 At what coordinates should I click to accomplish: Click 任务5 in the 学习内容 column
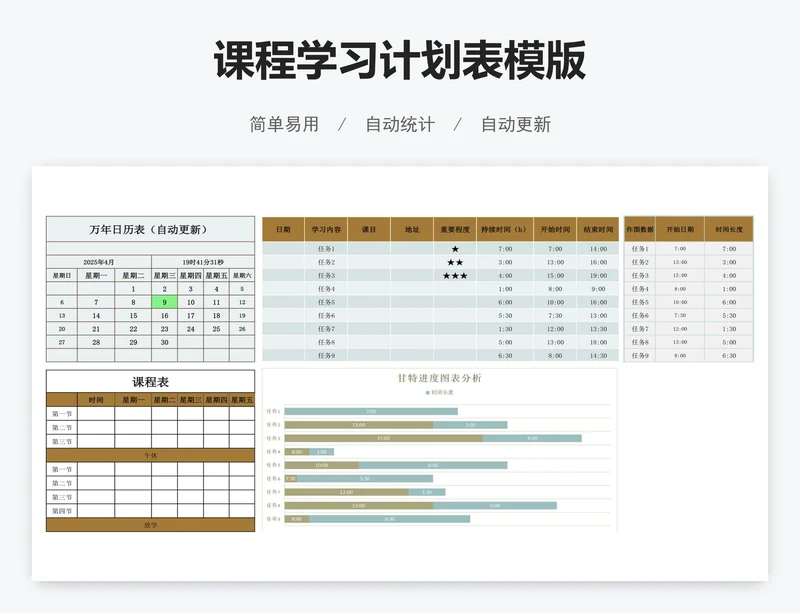click(x=326, y=302)
